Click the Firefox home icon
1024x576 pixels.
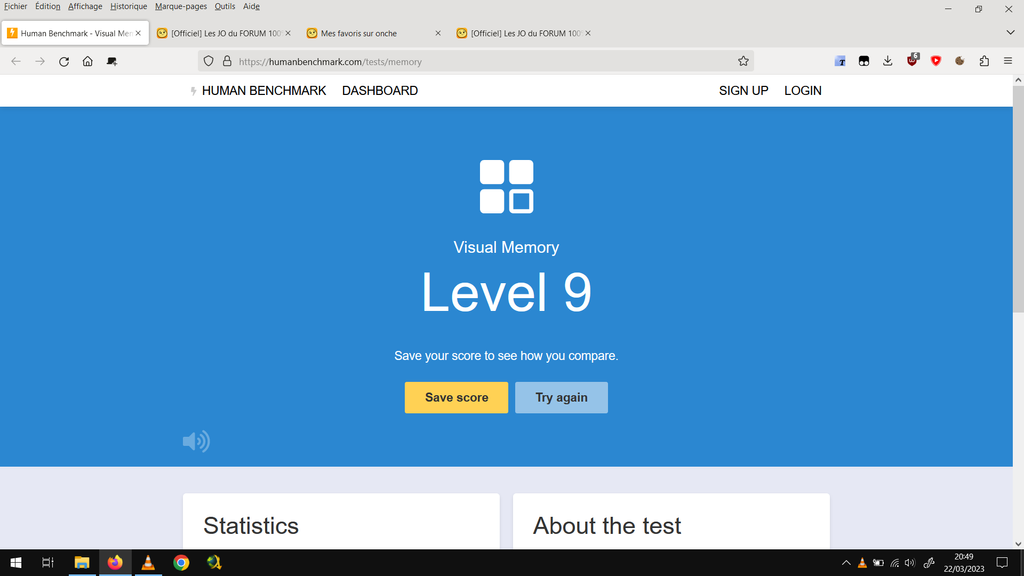point(88,61)
